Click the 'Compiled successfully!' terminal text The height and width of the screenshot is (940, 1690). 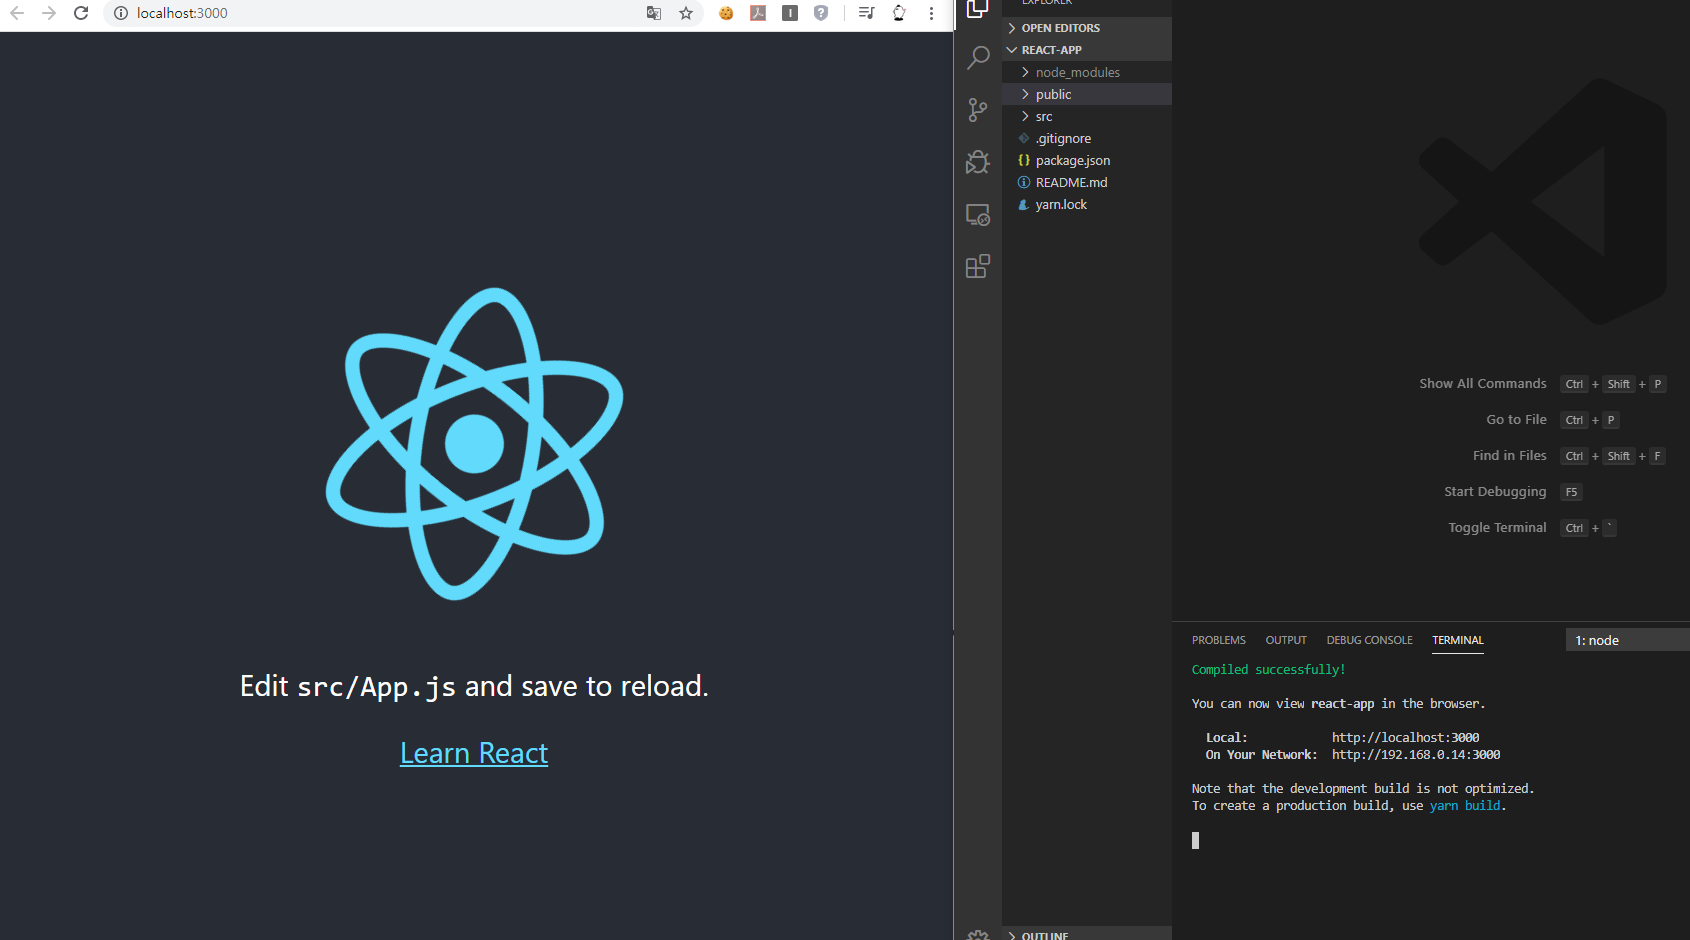pos(1268,670)
